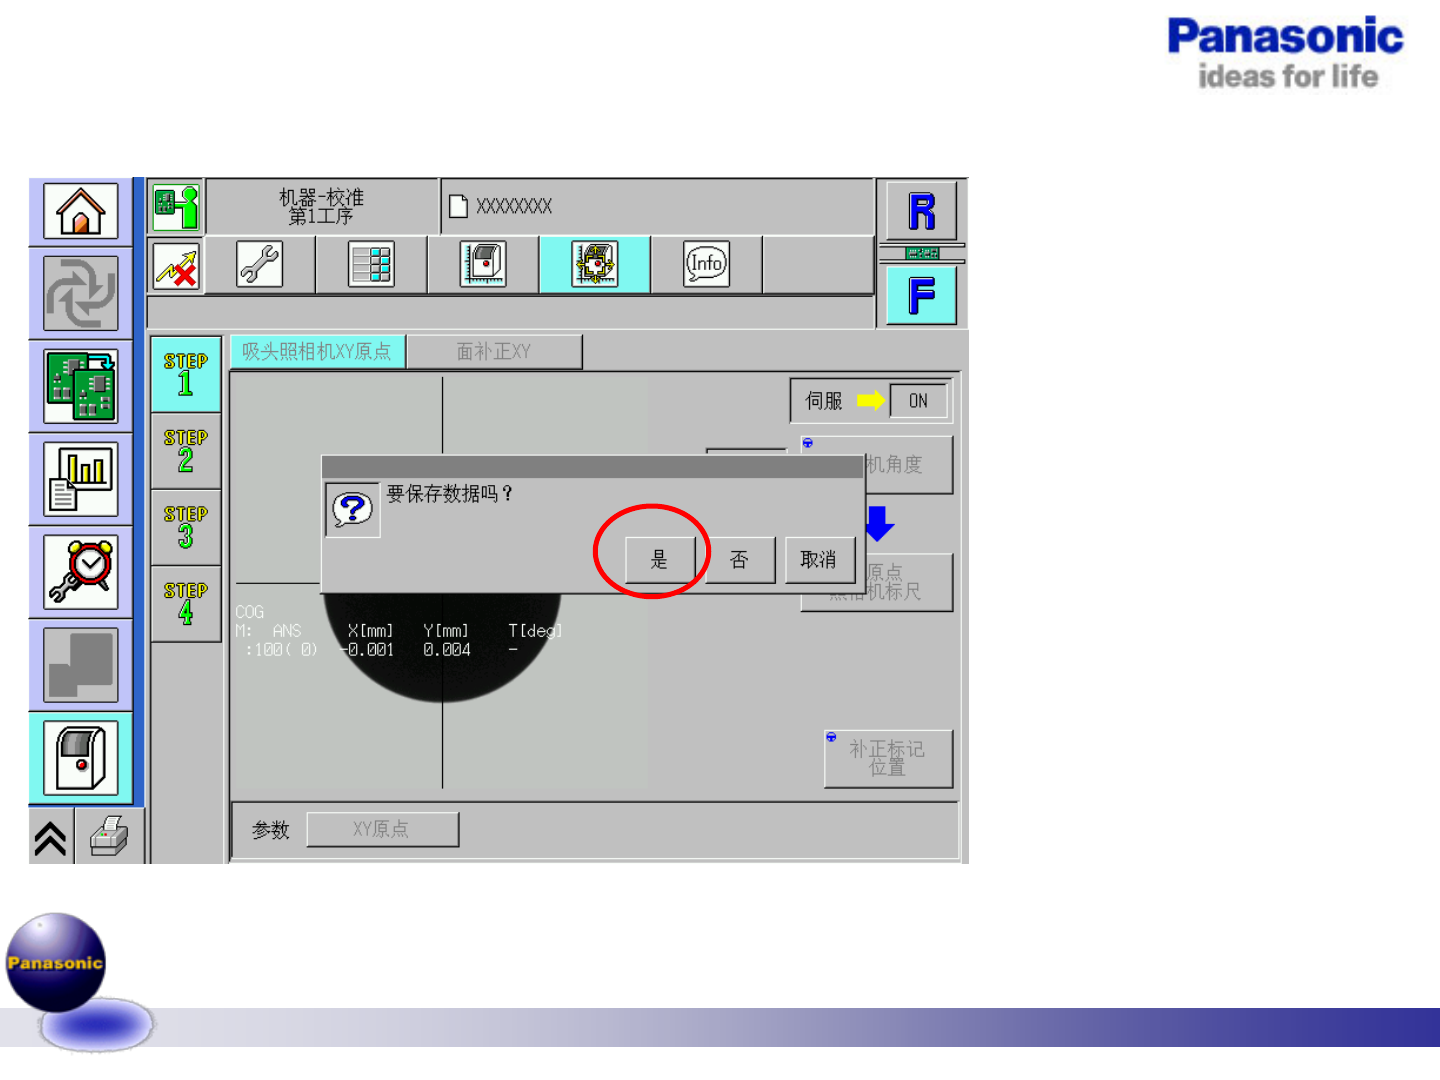Screen dimensions: 1440x1080
Task: Click the 要保存数据吗？ dialog message
Action: point(450,494)
